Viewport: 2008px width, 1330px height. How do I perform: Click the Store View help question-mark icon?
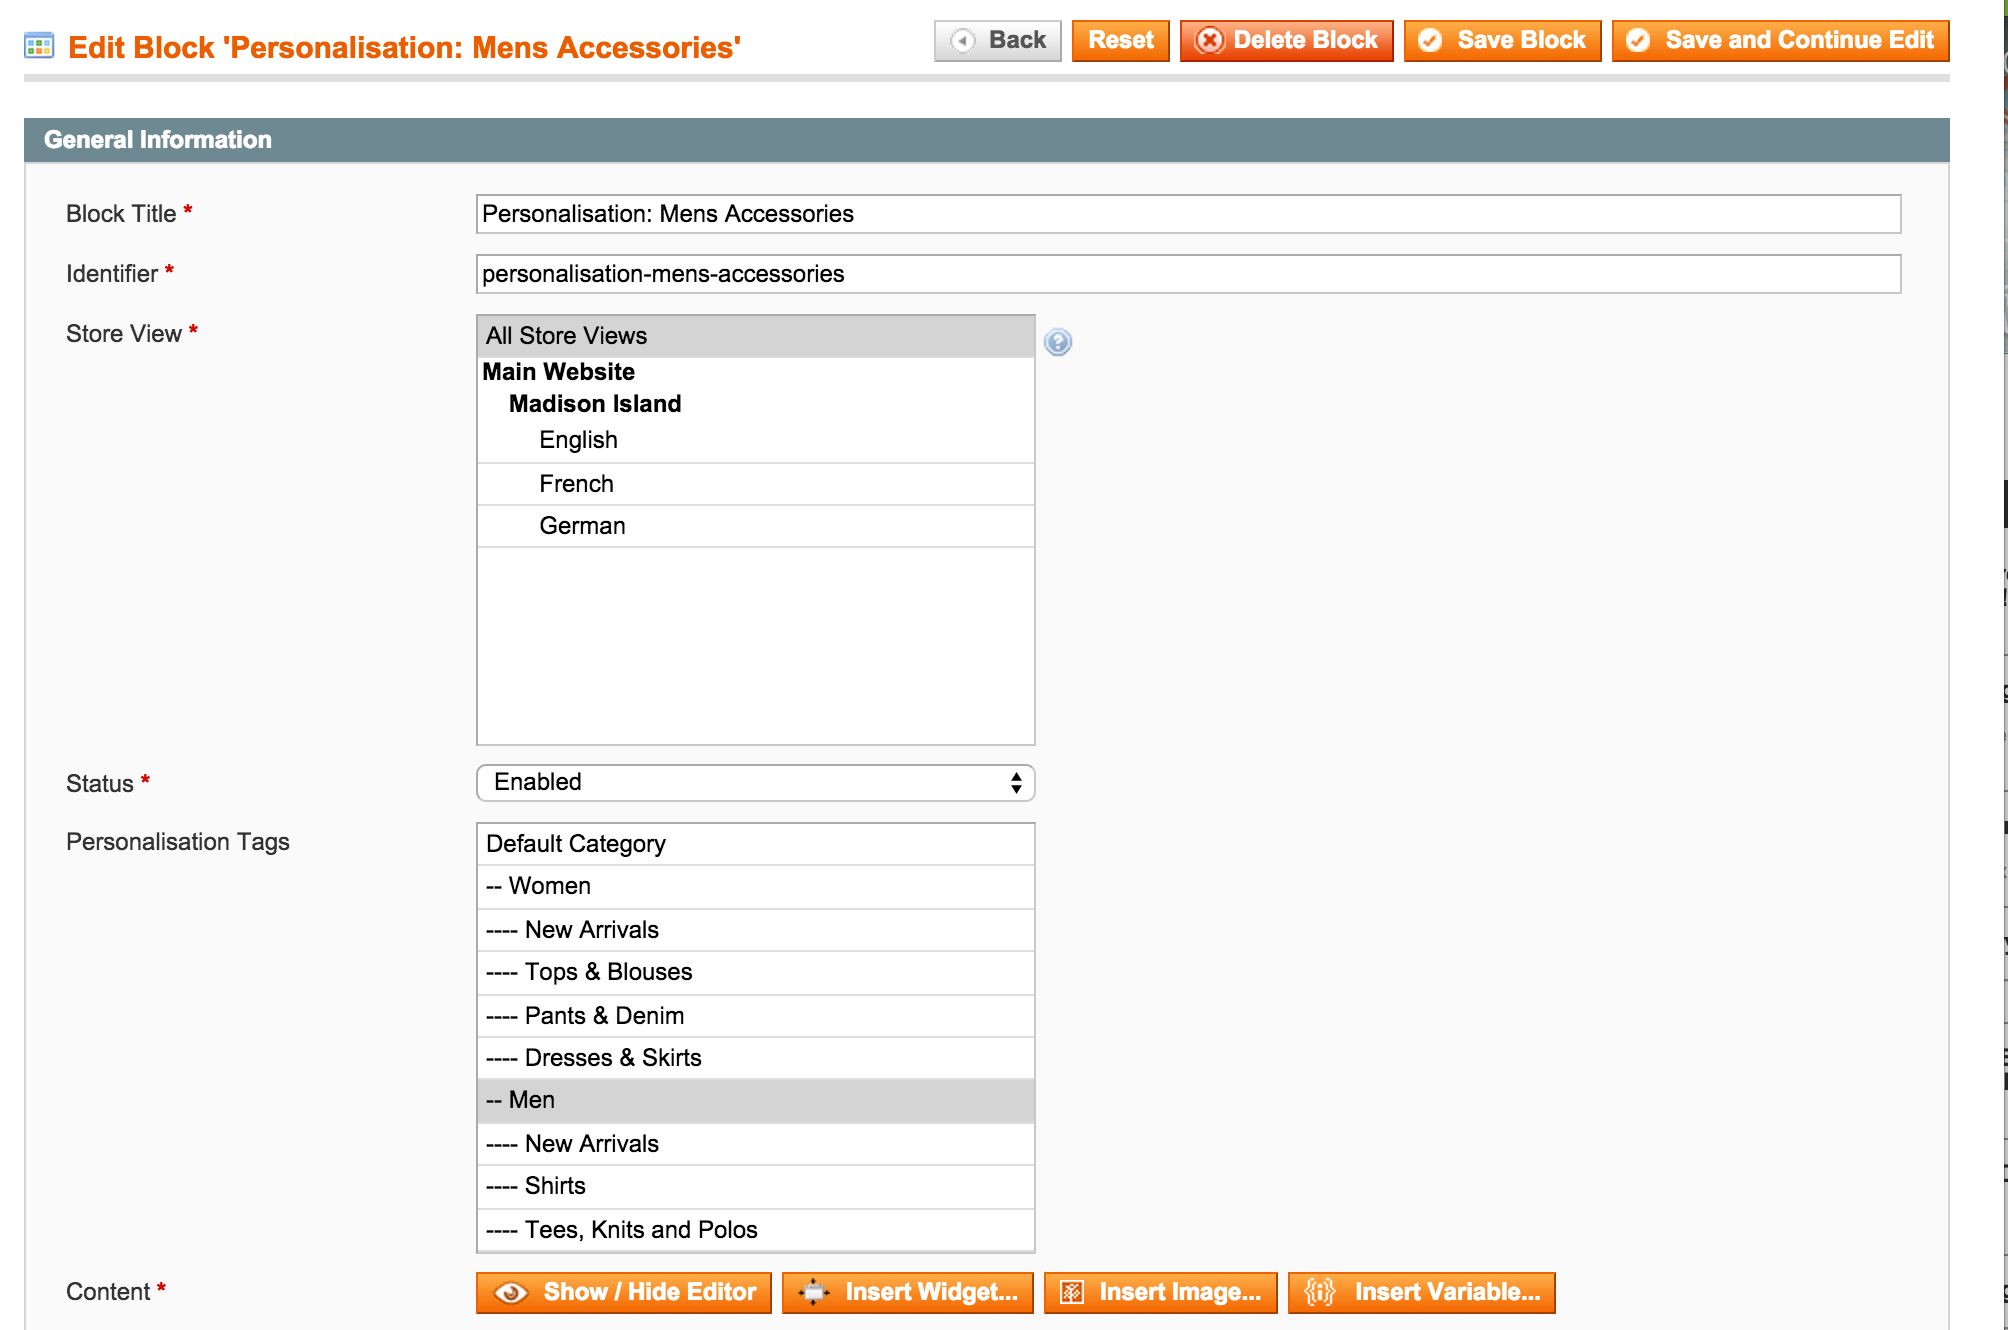(1057, 342)
